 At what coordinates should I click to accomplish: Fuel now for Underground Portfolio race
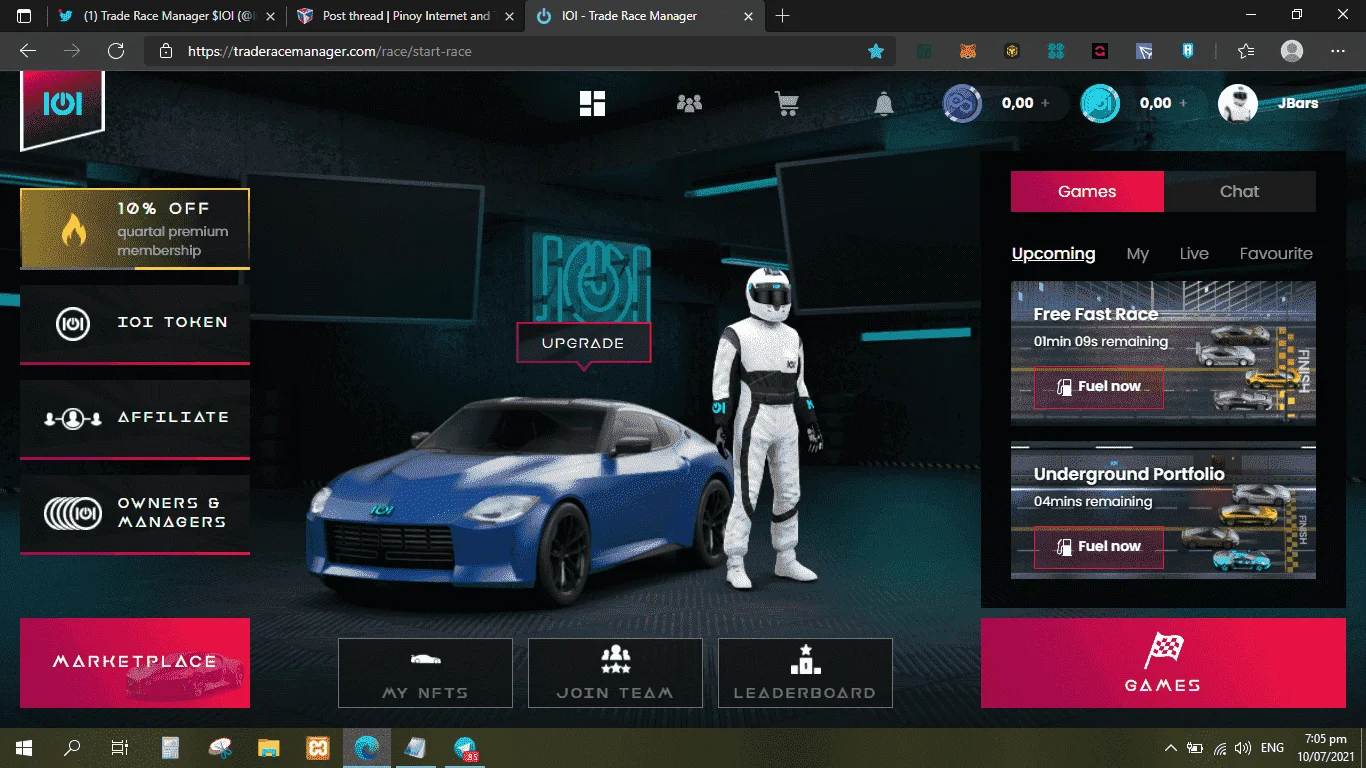click(x=1098, y=547)
